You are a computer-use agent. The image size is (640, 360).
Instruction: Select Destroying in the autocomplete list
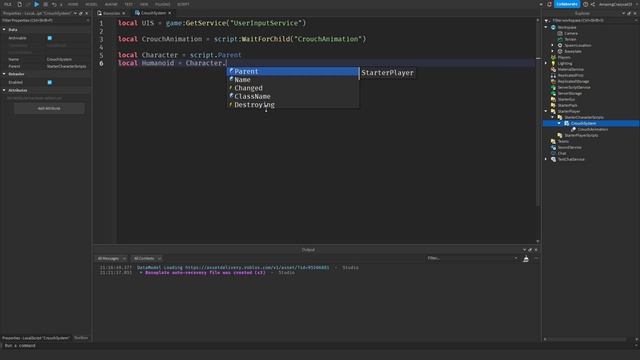pos(293,105)
